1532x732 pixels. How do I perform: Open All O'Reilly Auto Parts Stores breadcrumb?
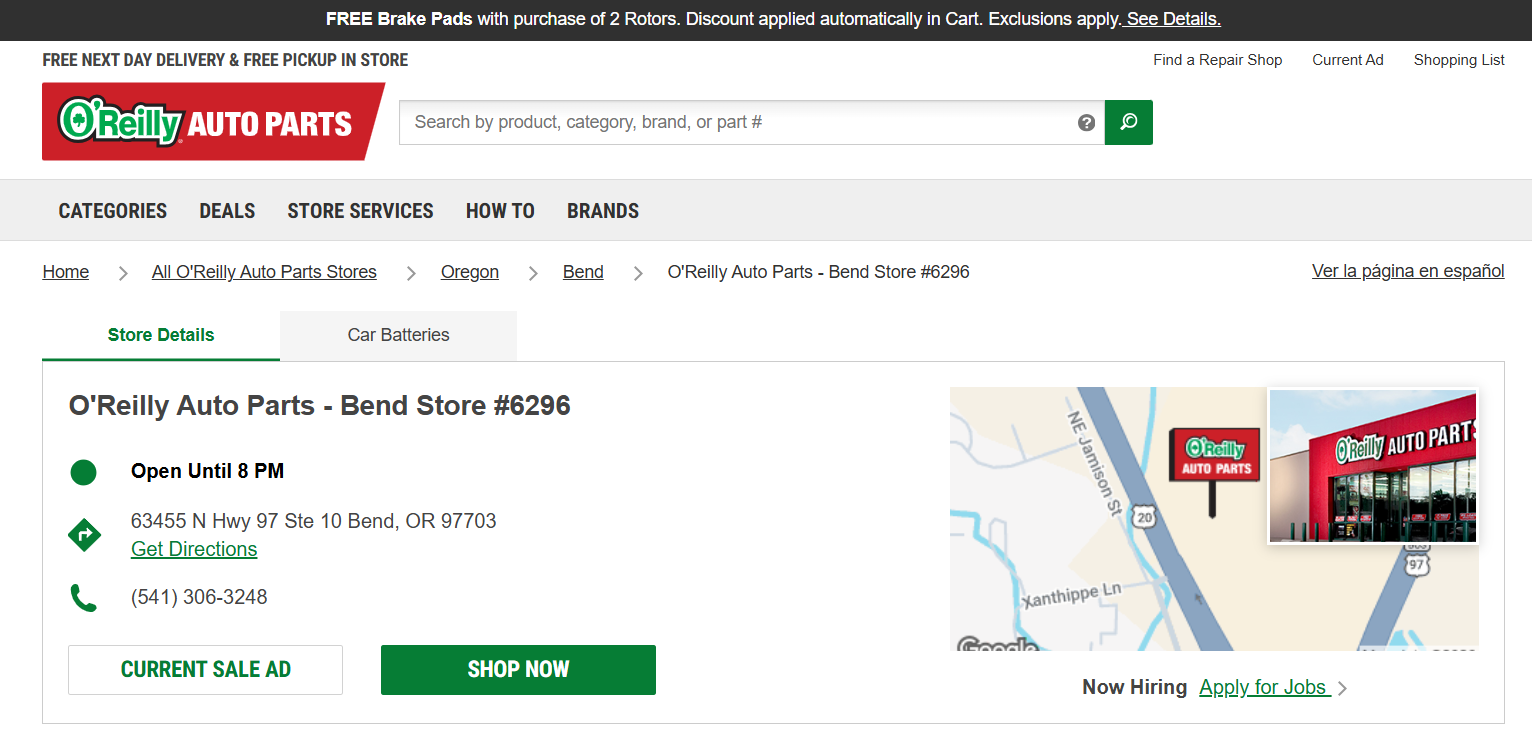[264, 272]
